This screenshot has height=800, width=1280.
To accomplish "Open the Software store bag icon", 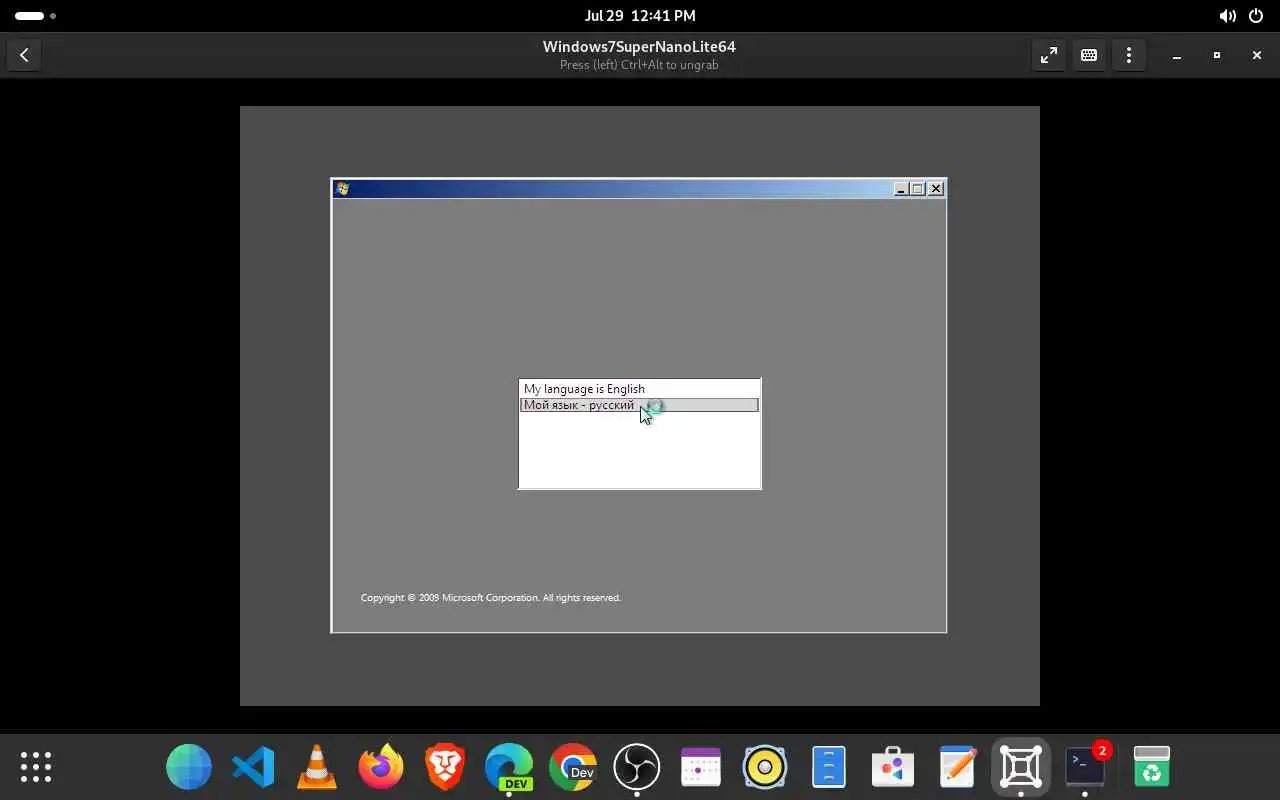I will click(x=893, y=767).
